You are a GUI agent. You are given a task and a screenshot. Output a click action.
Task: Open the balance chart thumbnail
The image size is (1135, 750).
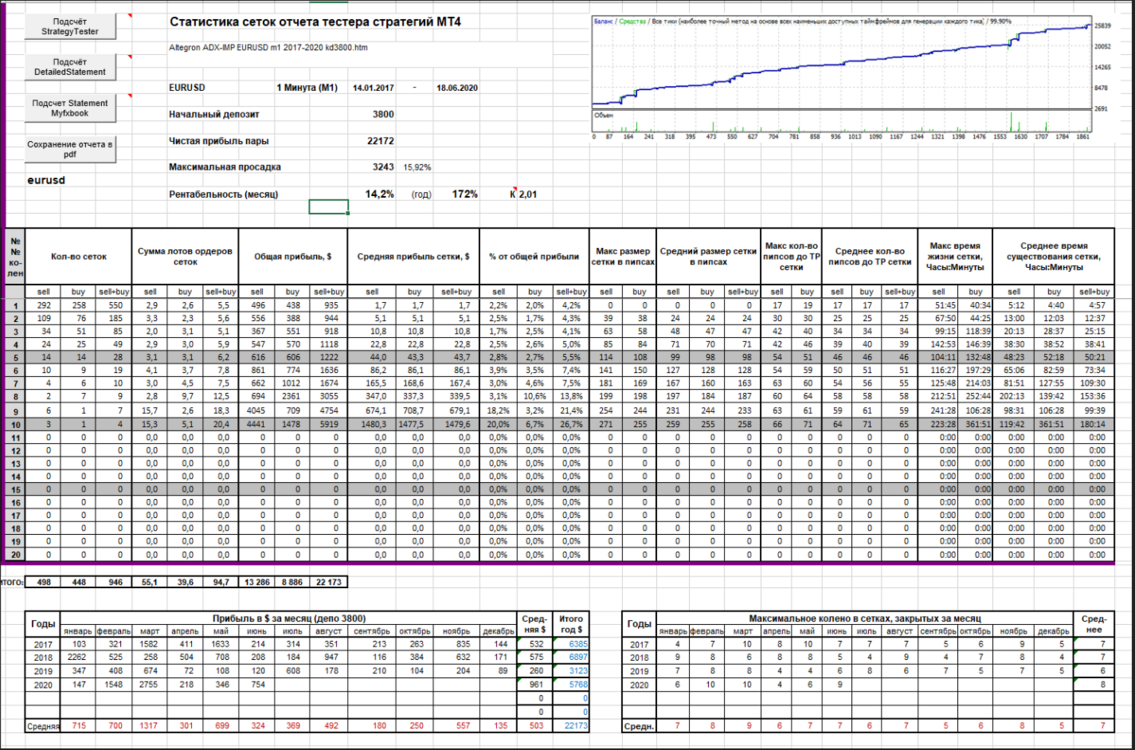point(841,77)
